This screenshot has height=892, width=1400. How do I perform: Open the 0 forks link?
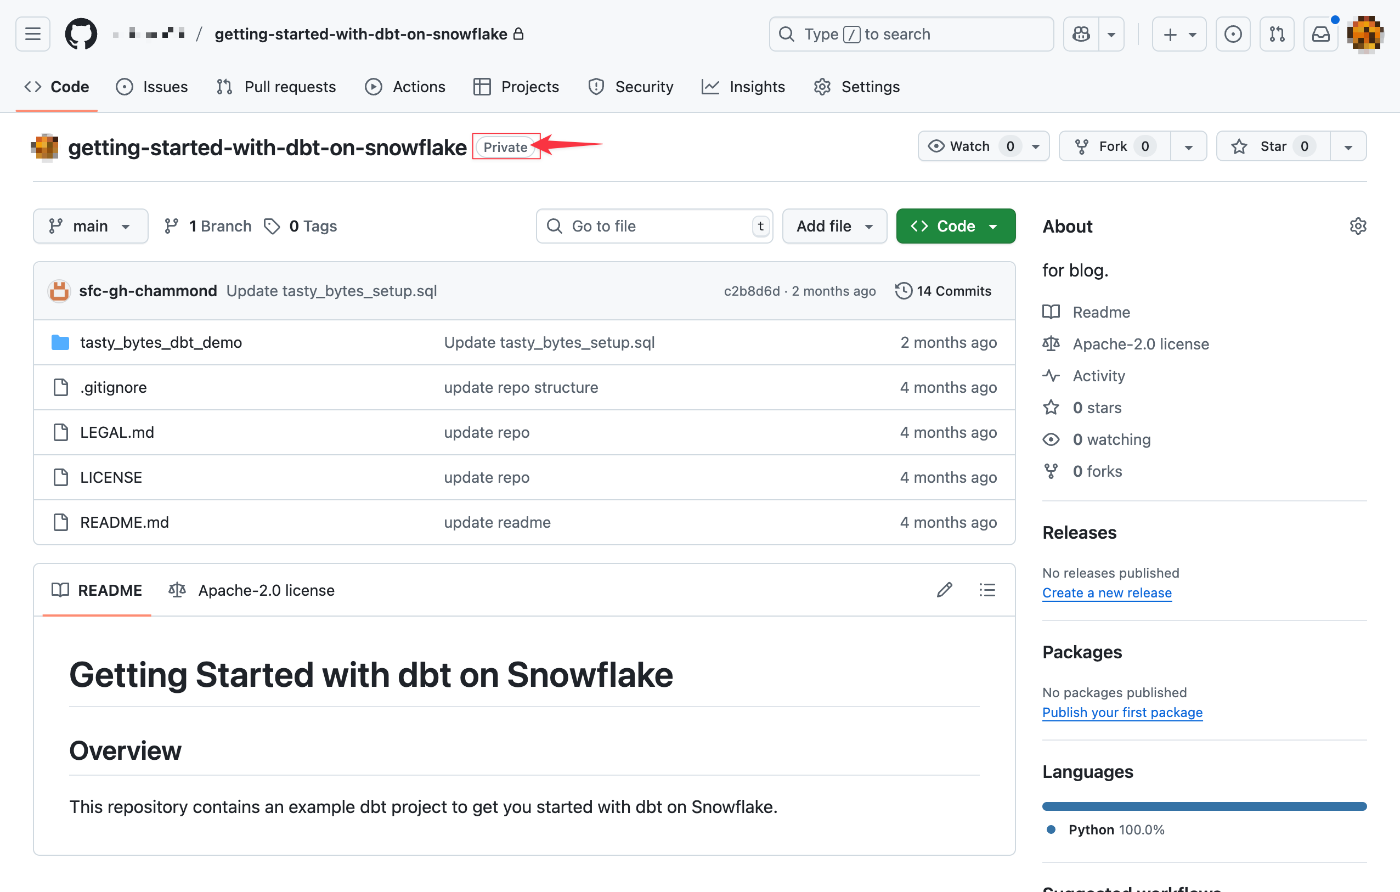tap(1082, 472)
